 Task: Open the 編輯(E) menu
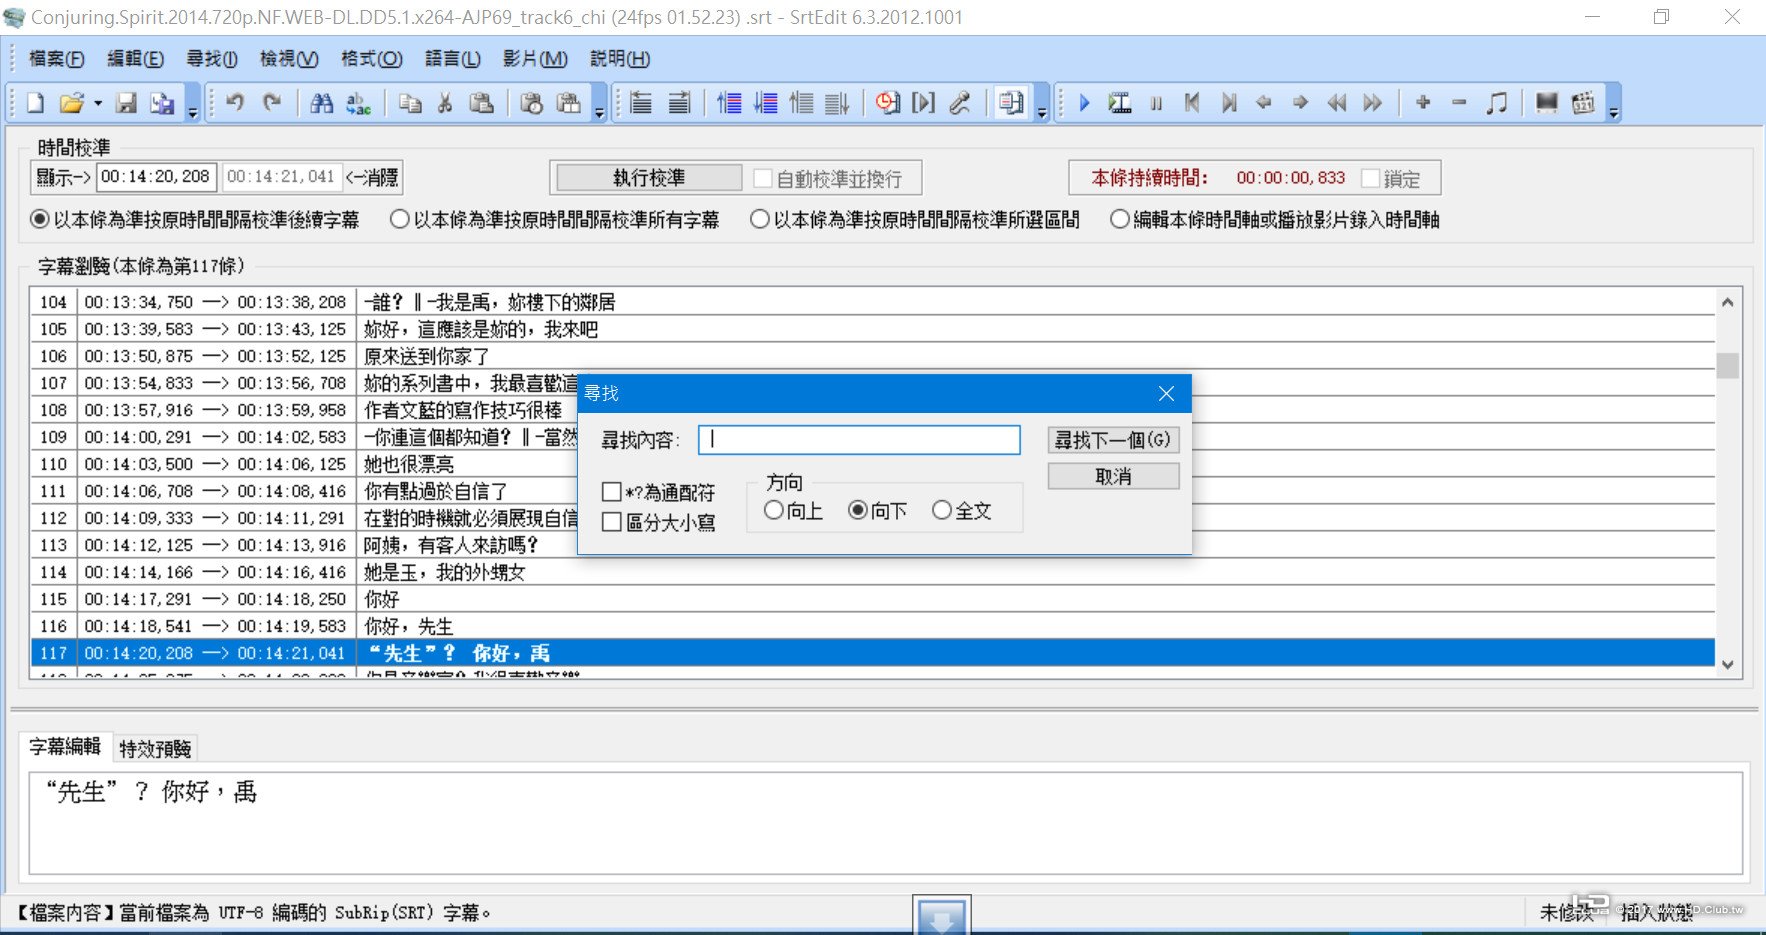tap(135, 59)
